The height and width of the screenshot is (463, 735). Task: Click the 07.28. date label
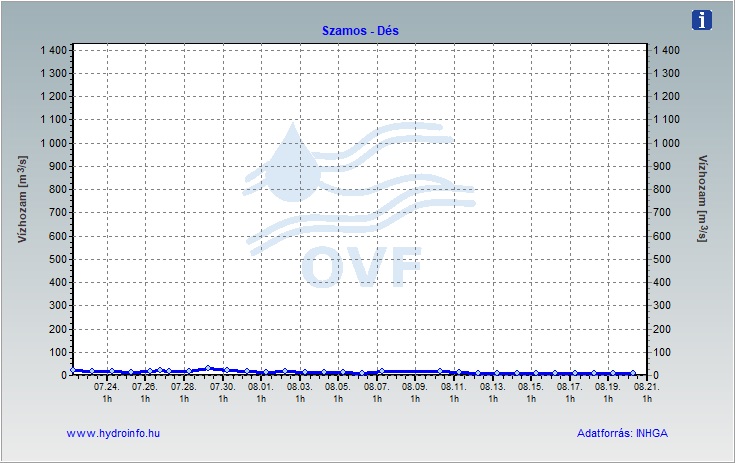(x=183, y=387)
